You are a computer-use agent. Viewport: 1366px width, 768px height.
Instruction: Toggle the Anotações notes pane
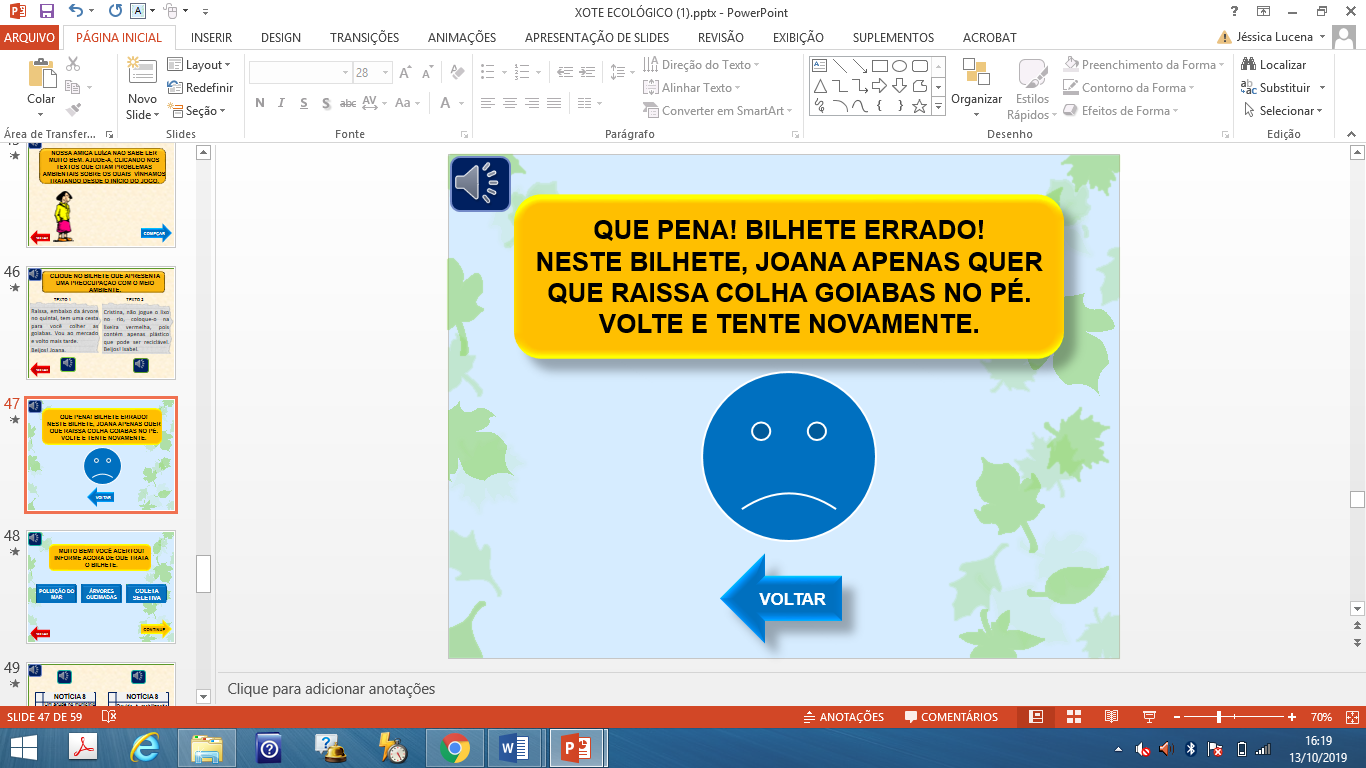[x=844, y=717]
